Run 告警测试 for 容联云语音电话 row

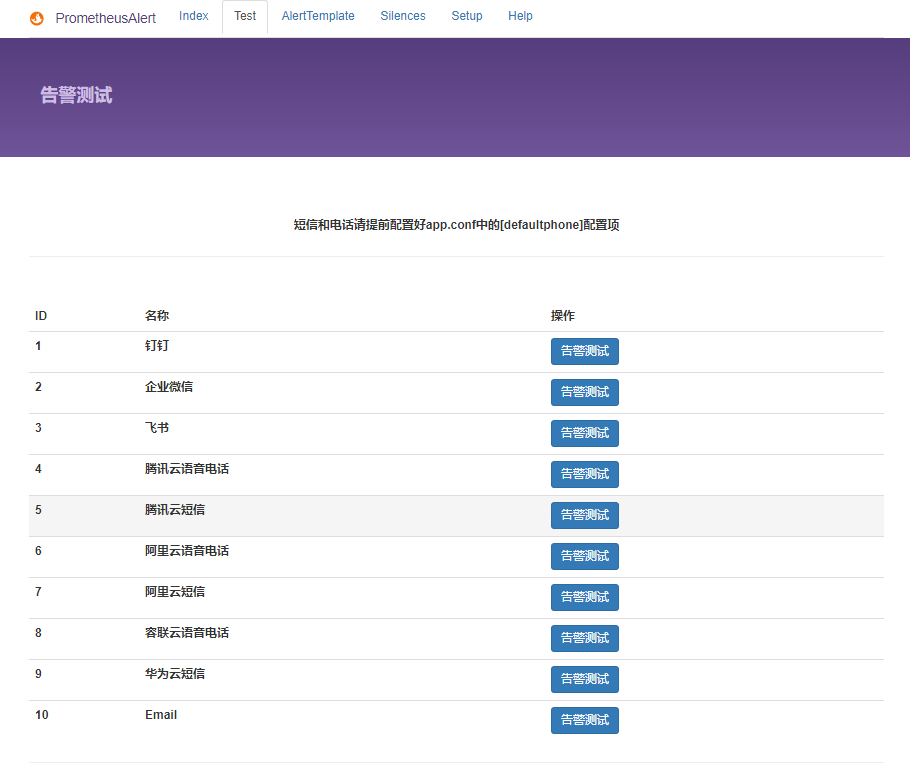click(x=584, y=638)
